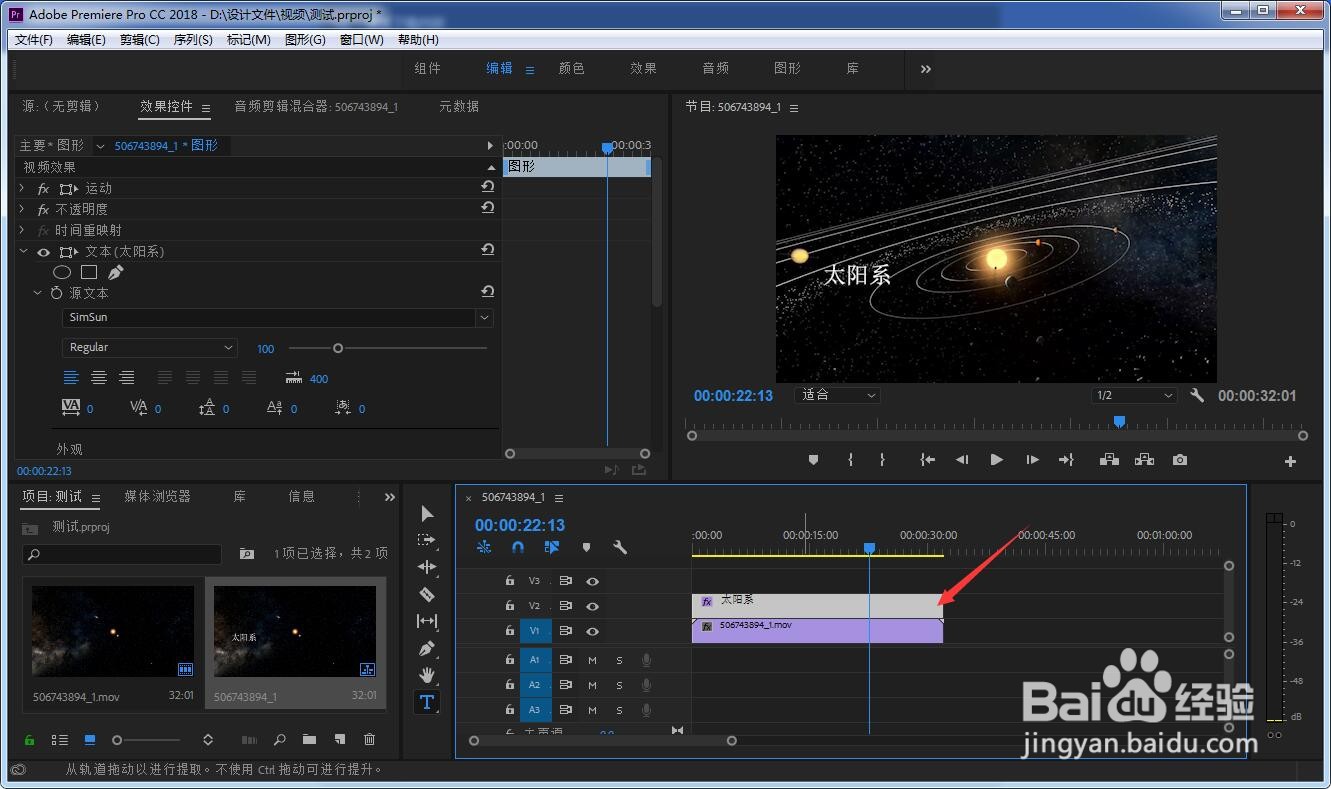Step back one frame

(962, 460)
